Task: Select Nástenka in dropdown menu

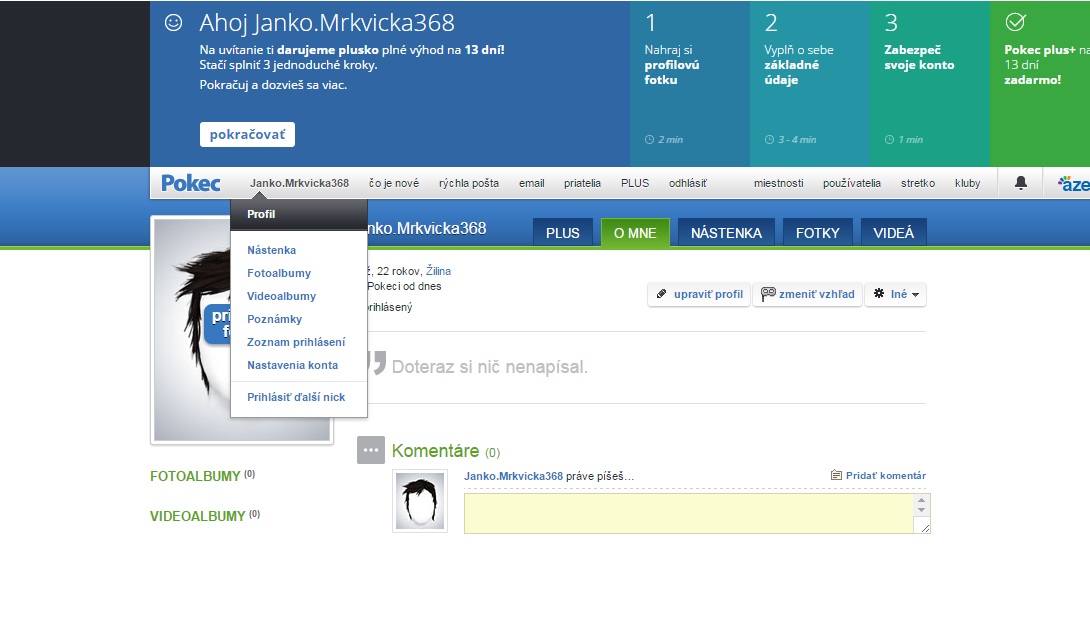Action: [x=271, y=250]
